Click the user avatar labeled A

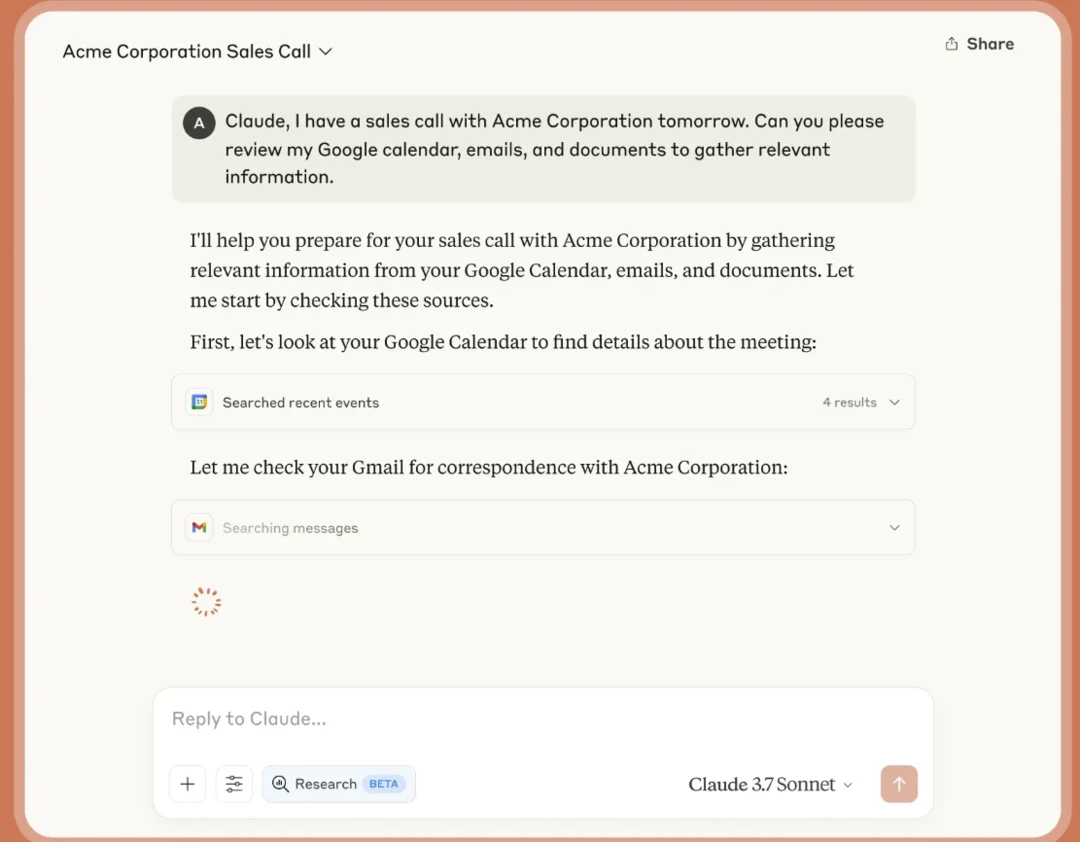tap(199, 123)
